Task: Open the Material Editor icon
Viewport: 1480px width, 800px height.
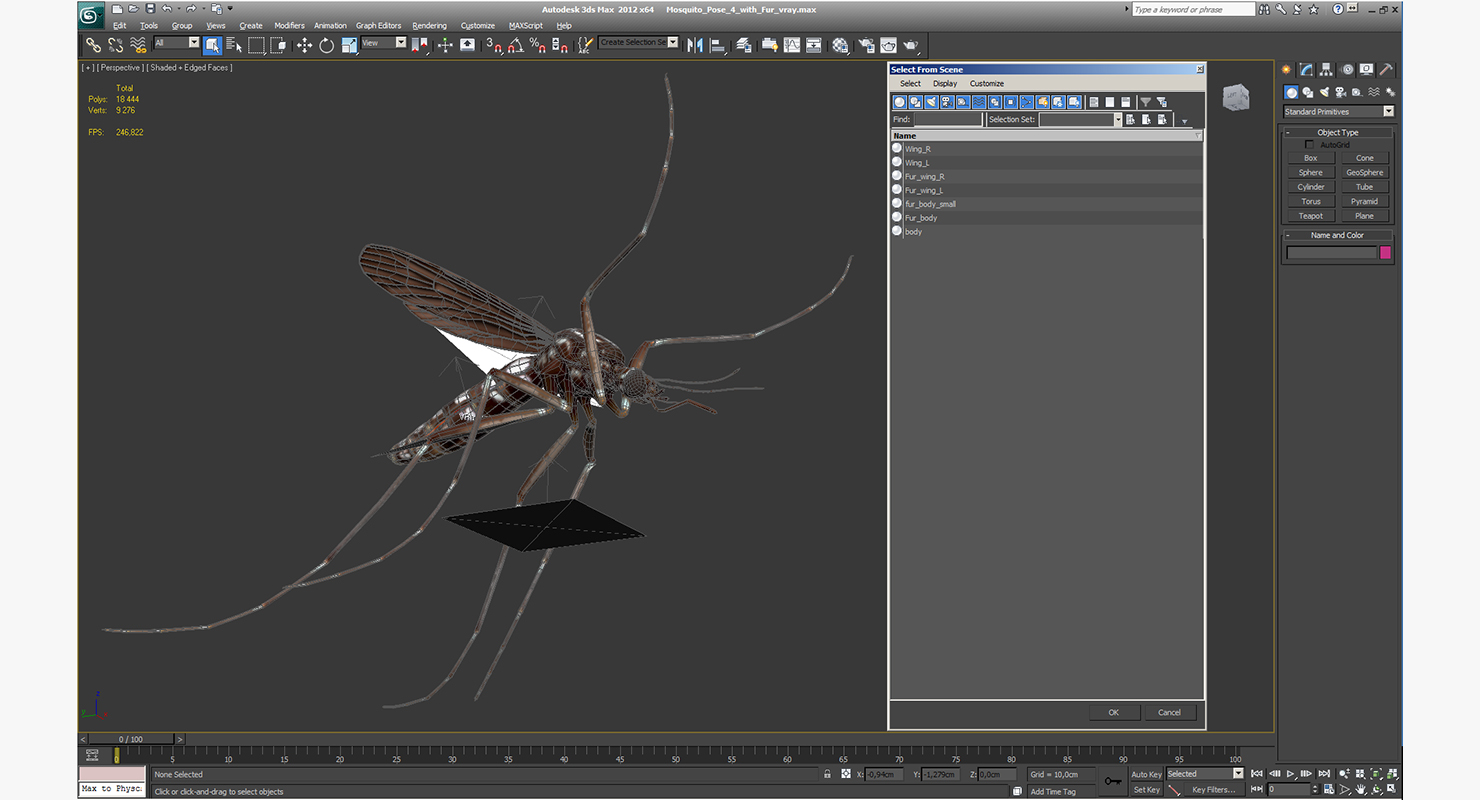Action: [840, 44]
